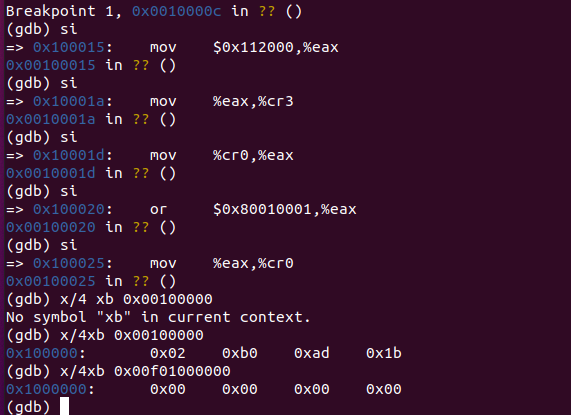Image resolution: width=571 pixels, height=415 pixels.
Task: Select address 0x100015 in first instruction
Action: 68,47
